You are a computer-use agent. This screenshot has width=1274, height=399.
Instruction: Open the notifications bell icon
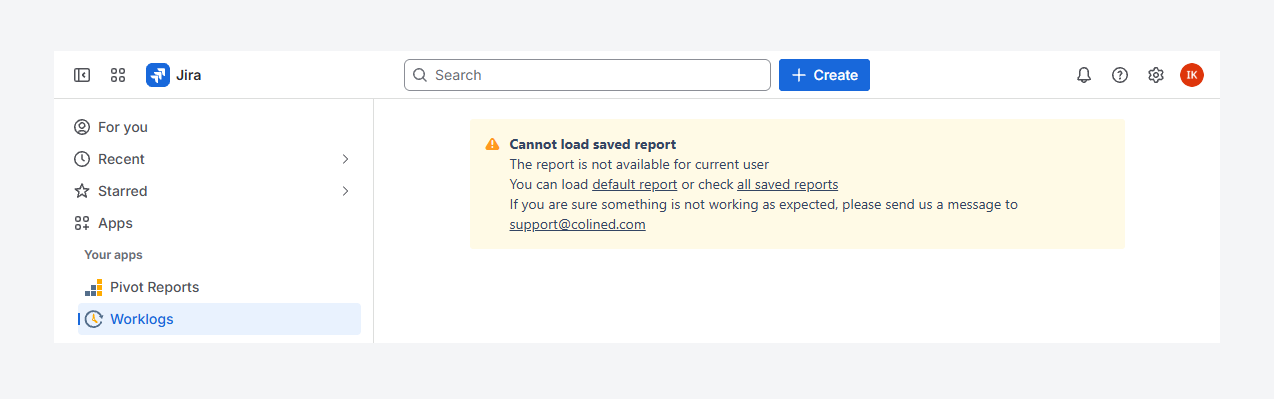click(1084, 75)
